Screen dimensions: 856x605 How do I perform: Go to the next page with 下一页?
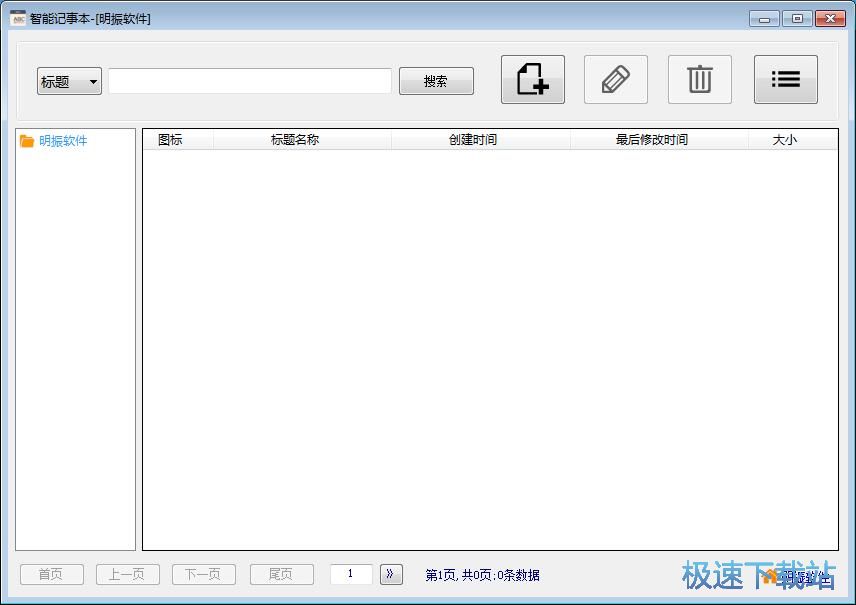204,574
